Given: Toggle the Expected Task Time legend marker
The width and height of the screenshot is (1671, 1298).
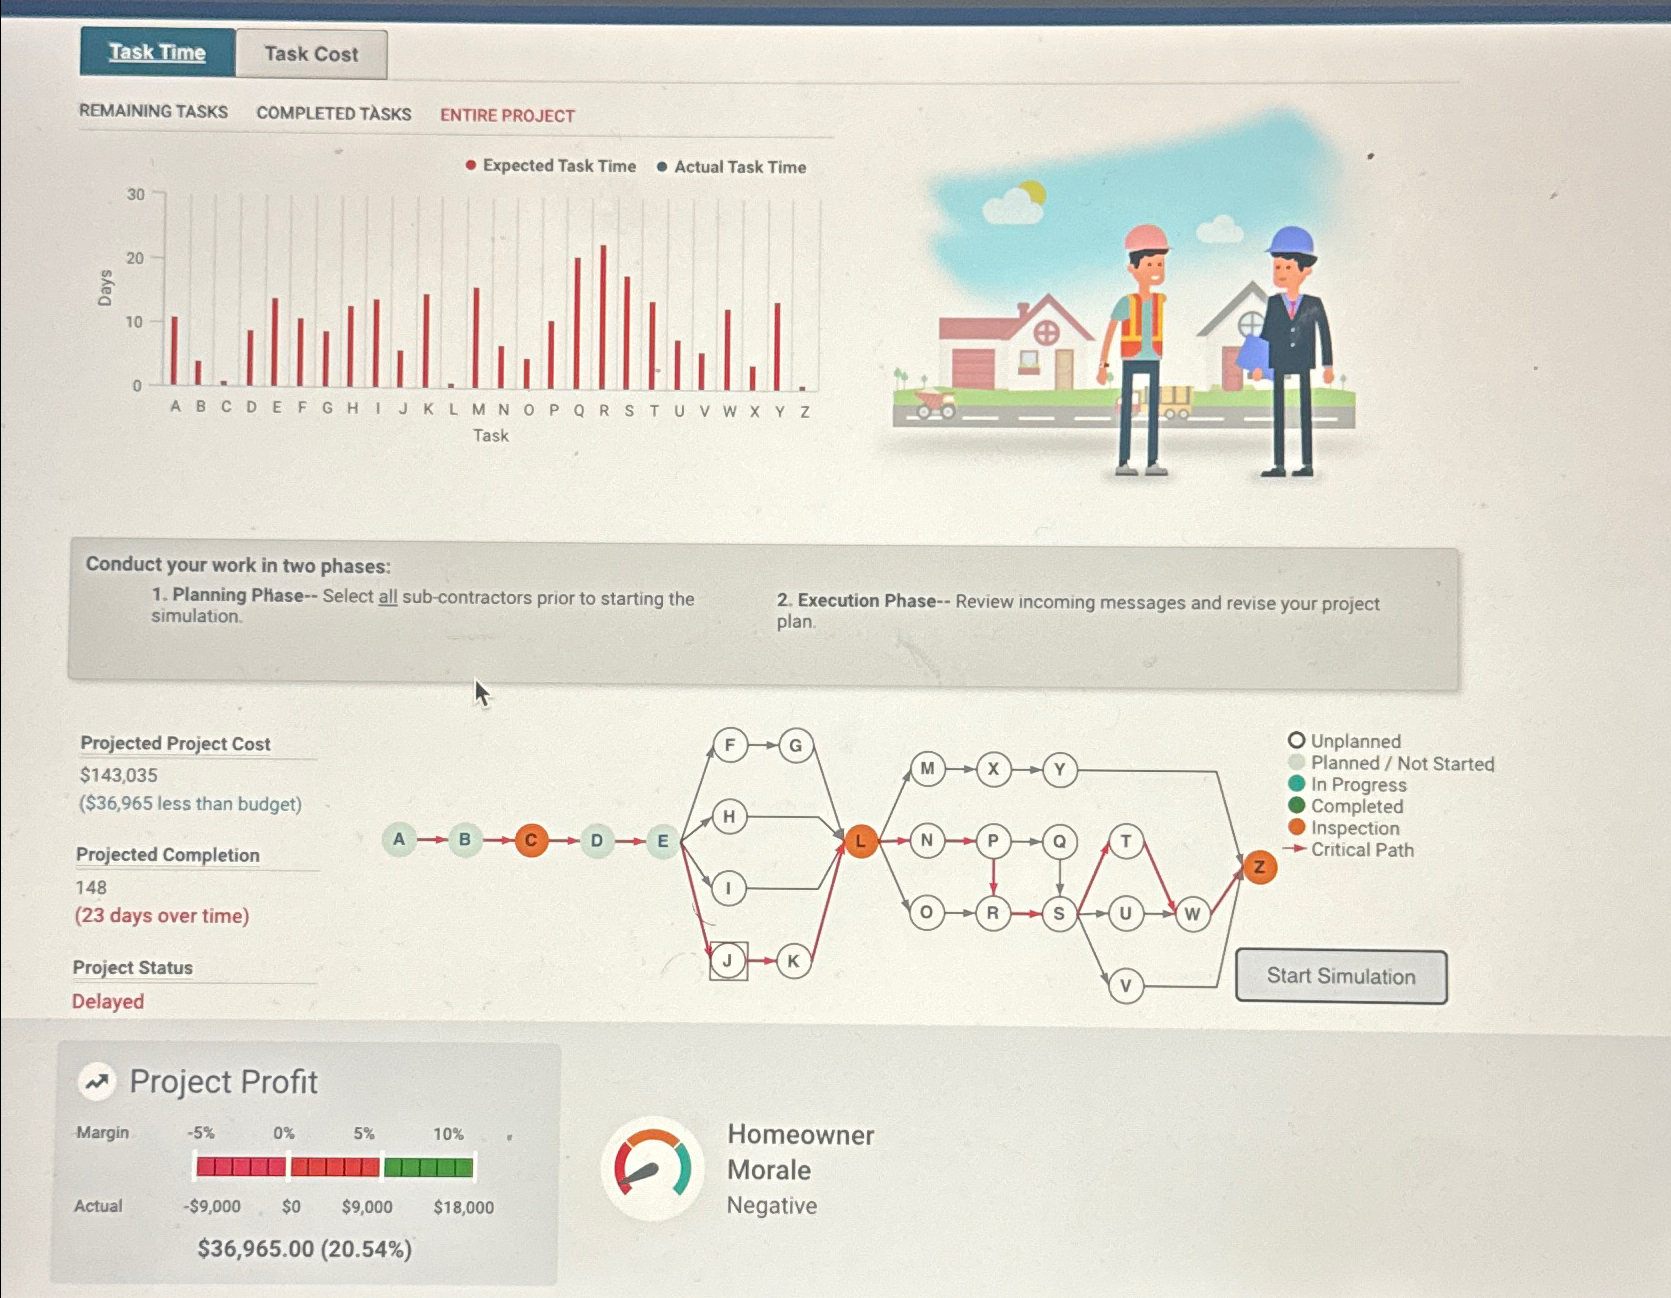Looking at the screenshot, I should (x=469, y=167).
